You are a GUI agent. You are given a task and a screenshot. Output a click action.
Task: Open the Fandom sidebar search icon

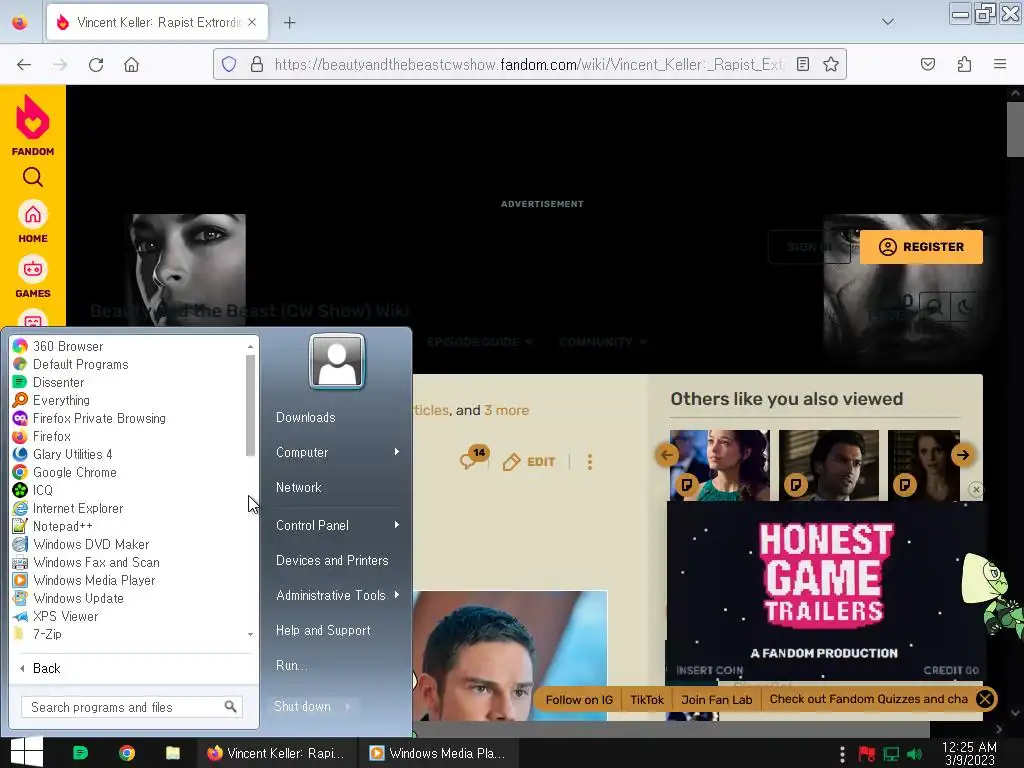point(33,177)
